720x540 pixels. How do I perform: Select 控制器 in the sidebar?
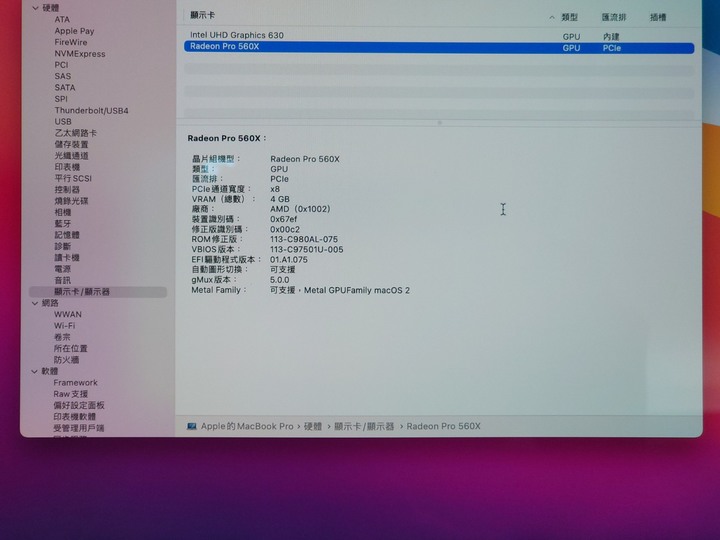click(x=67, y=189)
